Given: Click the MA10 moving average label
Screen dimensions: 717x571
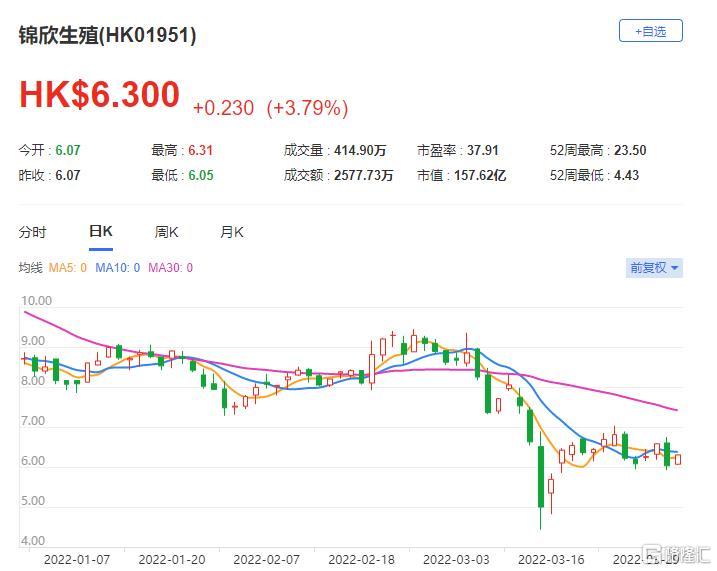Looking at the screenshot, I should (x=118, y=267).
